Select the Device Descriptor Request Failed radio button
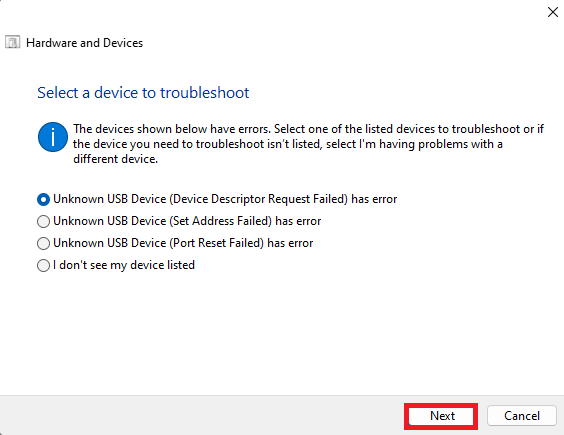Image resolution: width=564 pixels, height=435 pixels. point(43,199)
